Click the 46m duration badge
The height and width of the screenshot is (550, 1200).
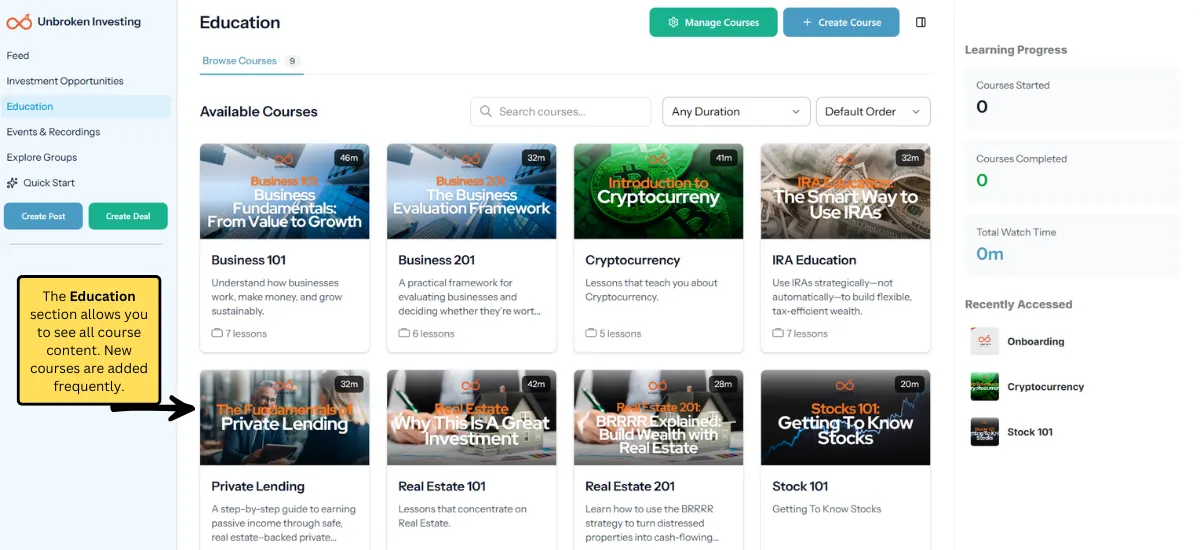pyautogui.click(x=349, y=157)
